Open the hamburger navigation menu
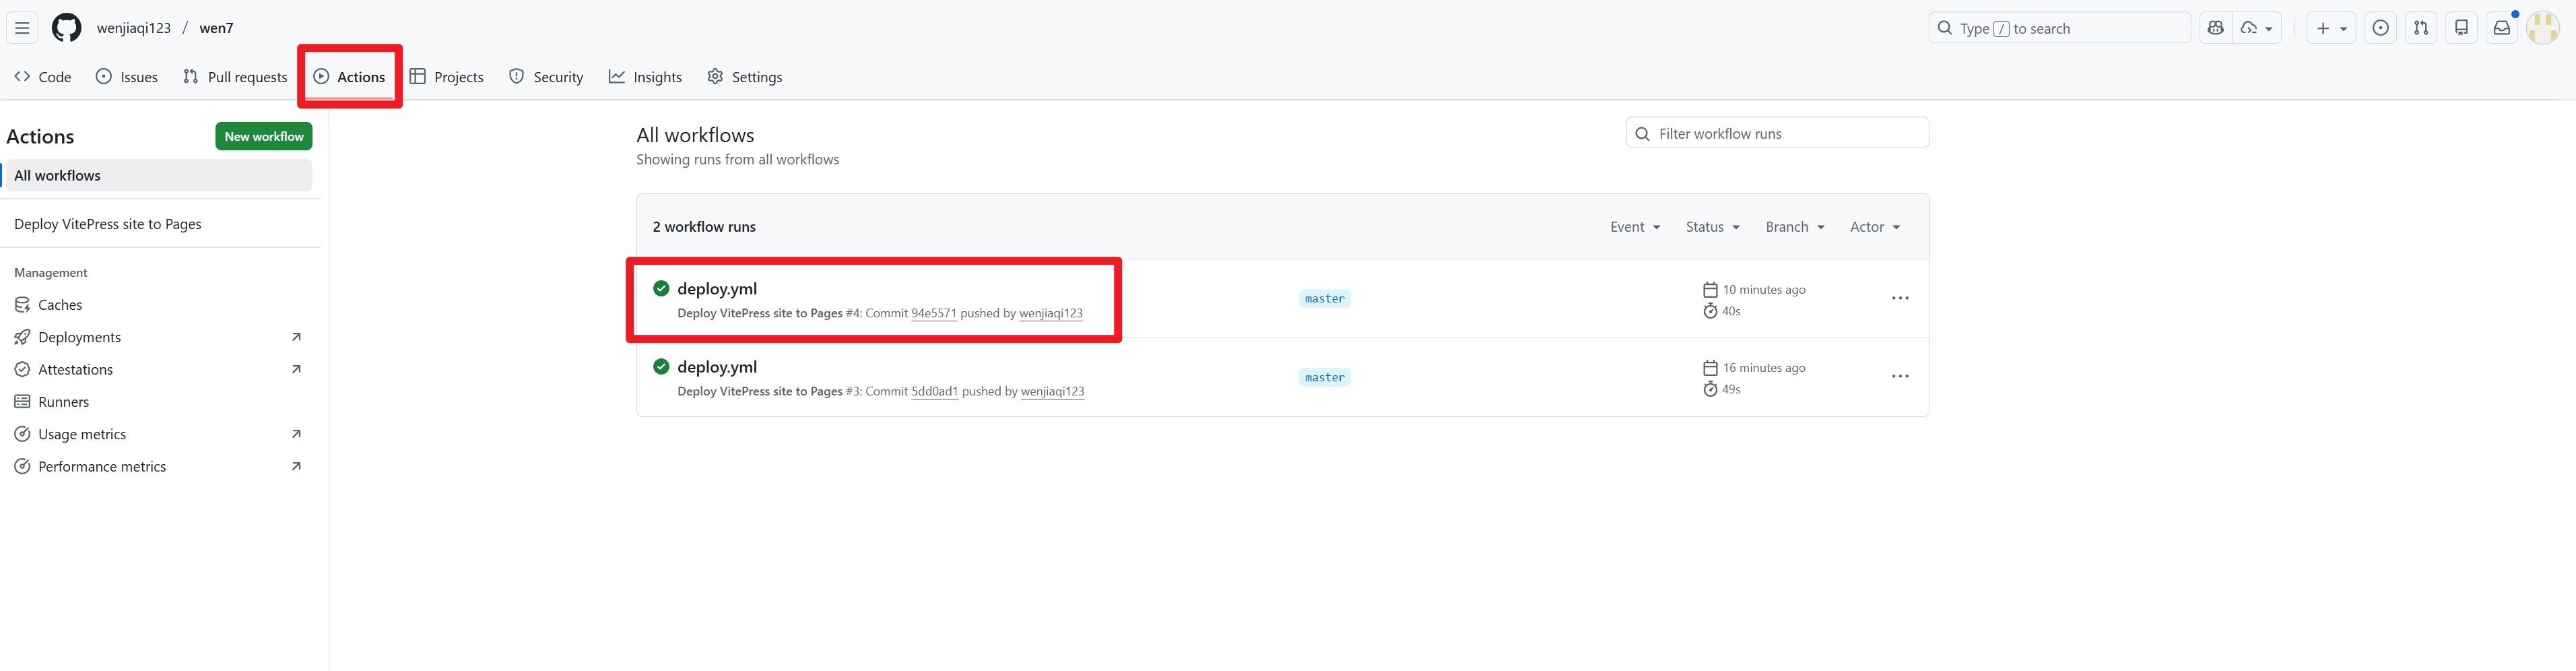This screenshot has width=2576, height=671. tap(22, 28)
